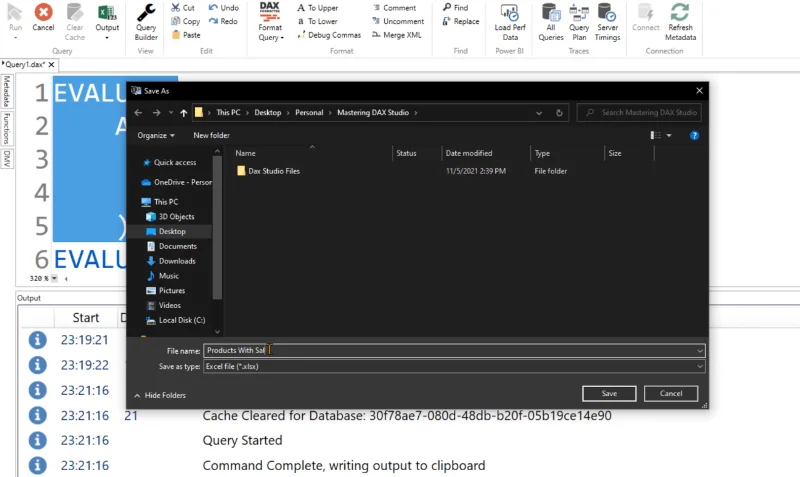Toggle the Query Plan trace
This screenshot has width=800, height=477.
pyautogui.click(x=579, y=21)
